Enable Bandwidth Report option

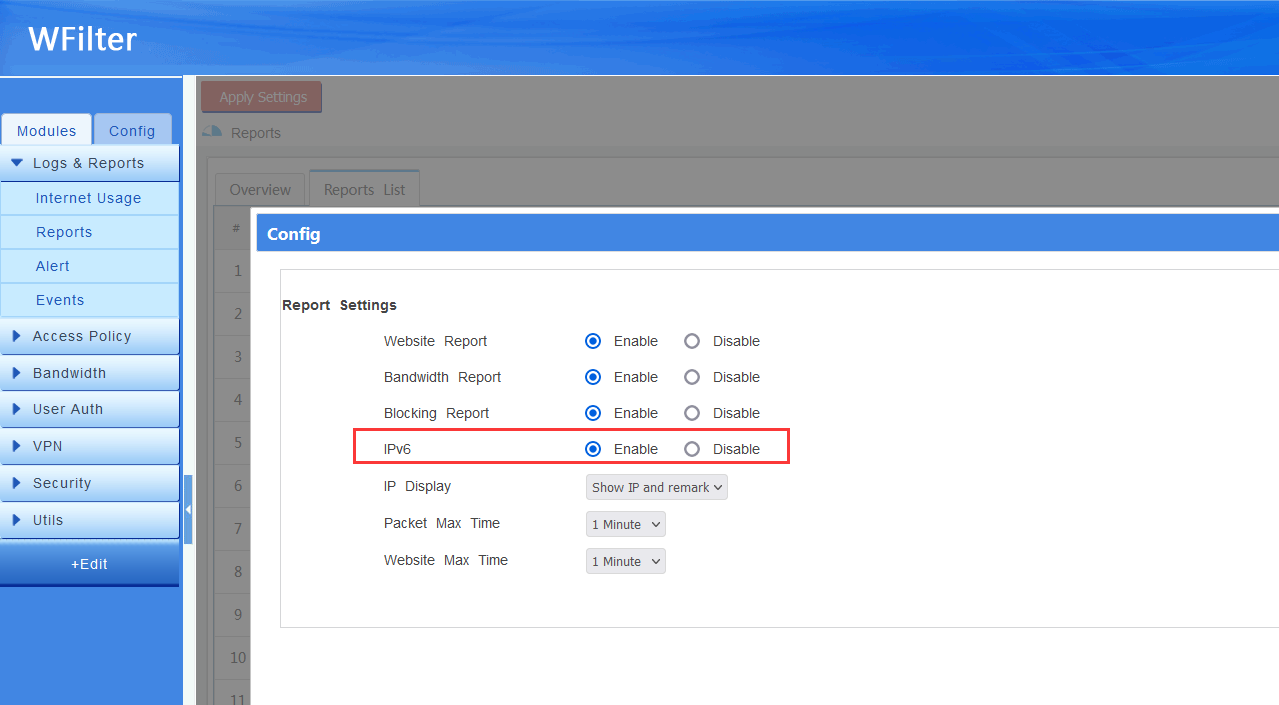[593, 377]
